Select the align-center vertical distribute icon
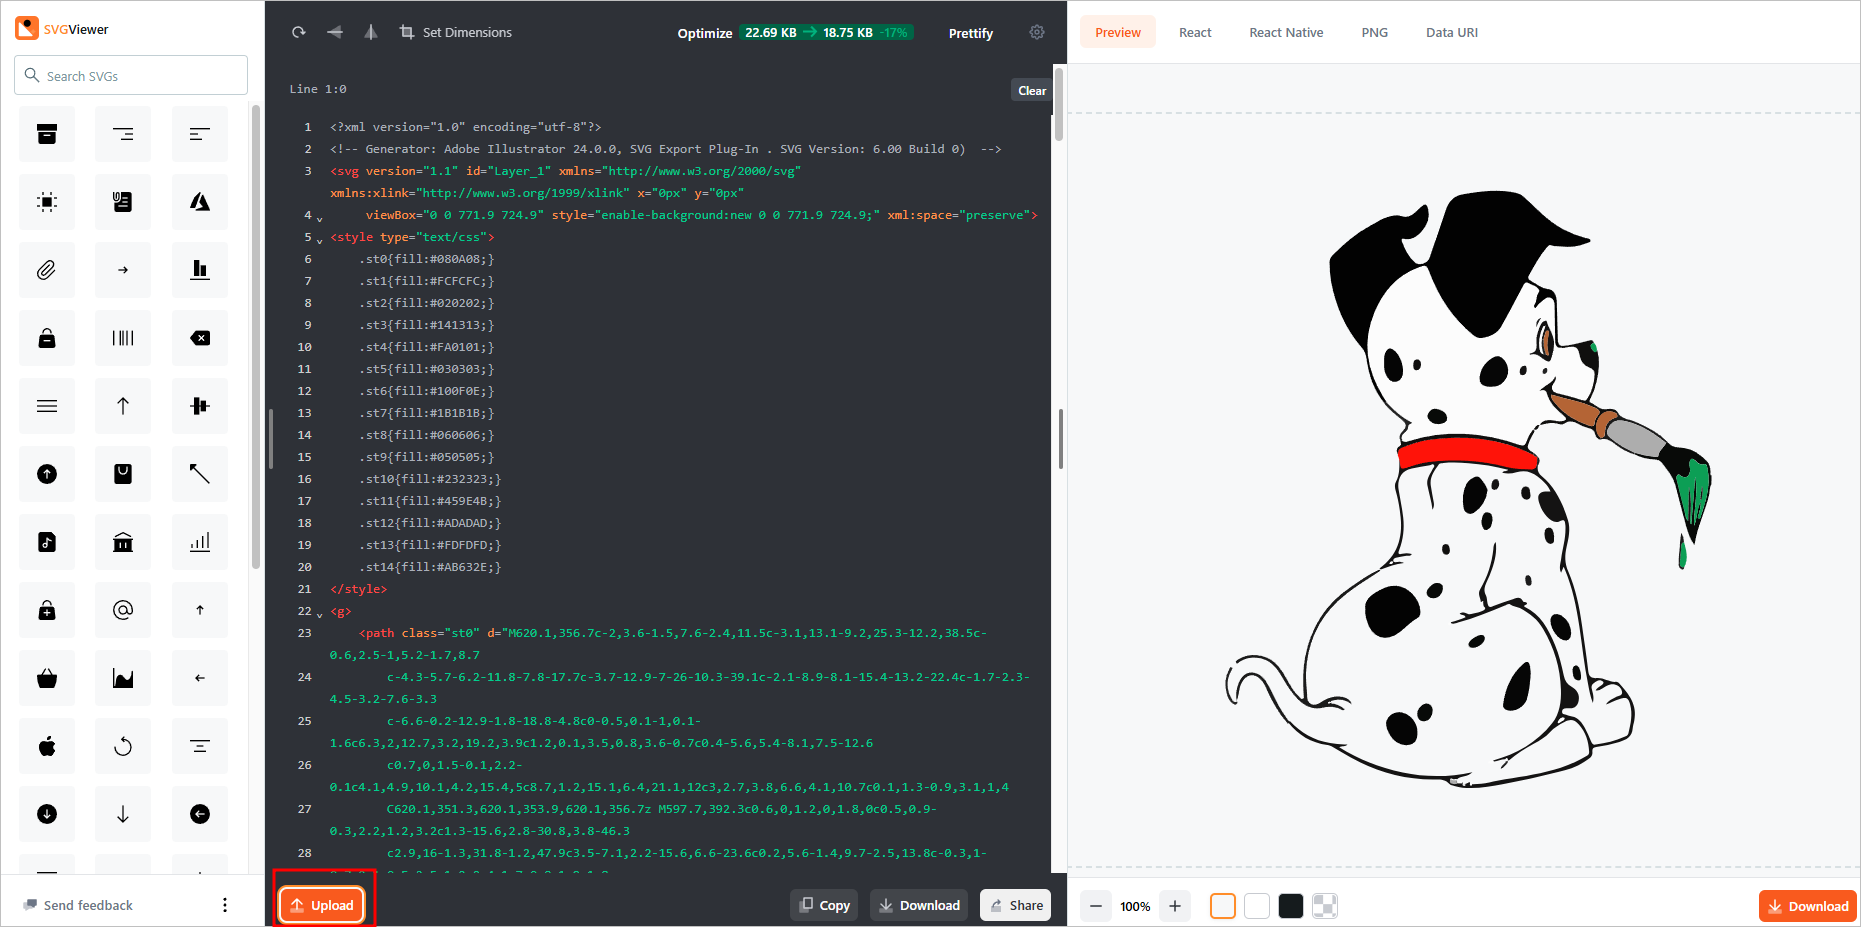Viewport: 1861px width, 927px height. click(x=200, y=406)
